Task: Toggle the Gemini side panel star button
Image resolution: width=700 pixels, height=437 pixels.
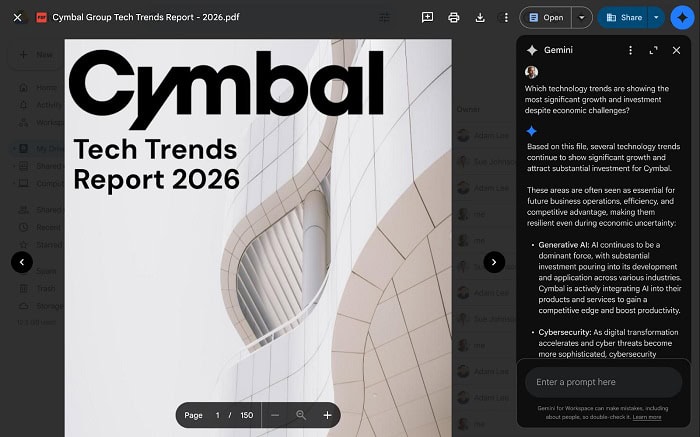Action: (x=683, y=17)
